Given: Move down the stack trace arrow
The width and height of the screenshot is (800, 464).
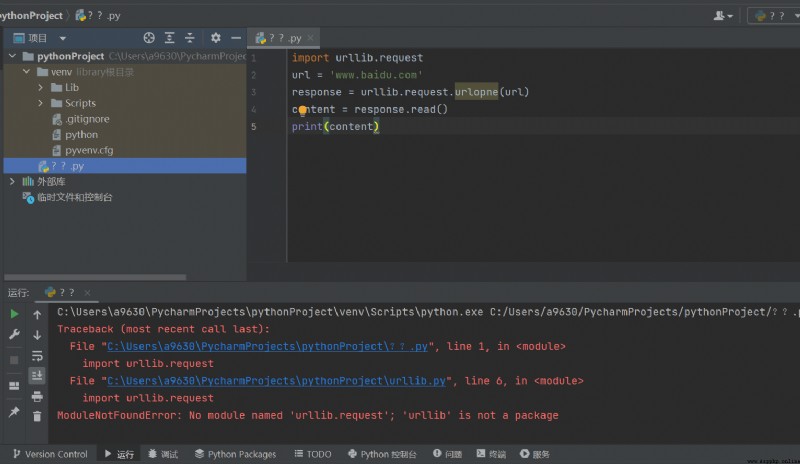Looking at the screenshot, I should pyautogui.click(x=37, y=335).
